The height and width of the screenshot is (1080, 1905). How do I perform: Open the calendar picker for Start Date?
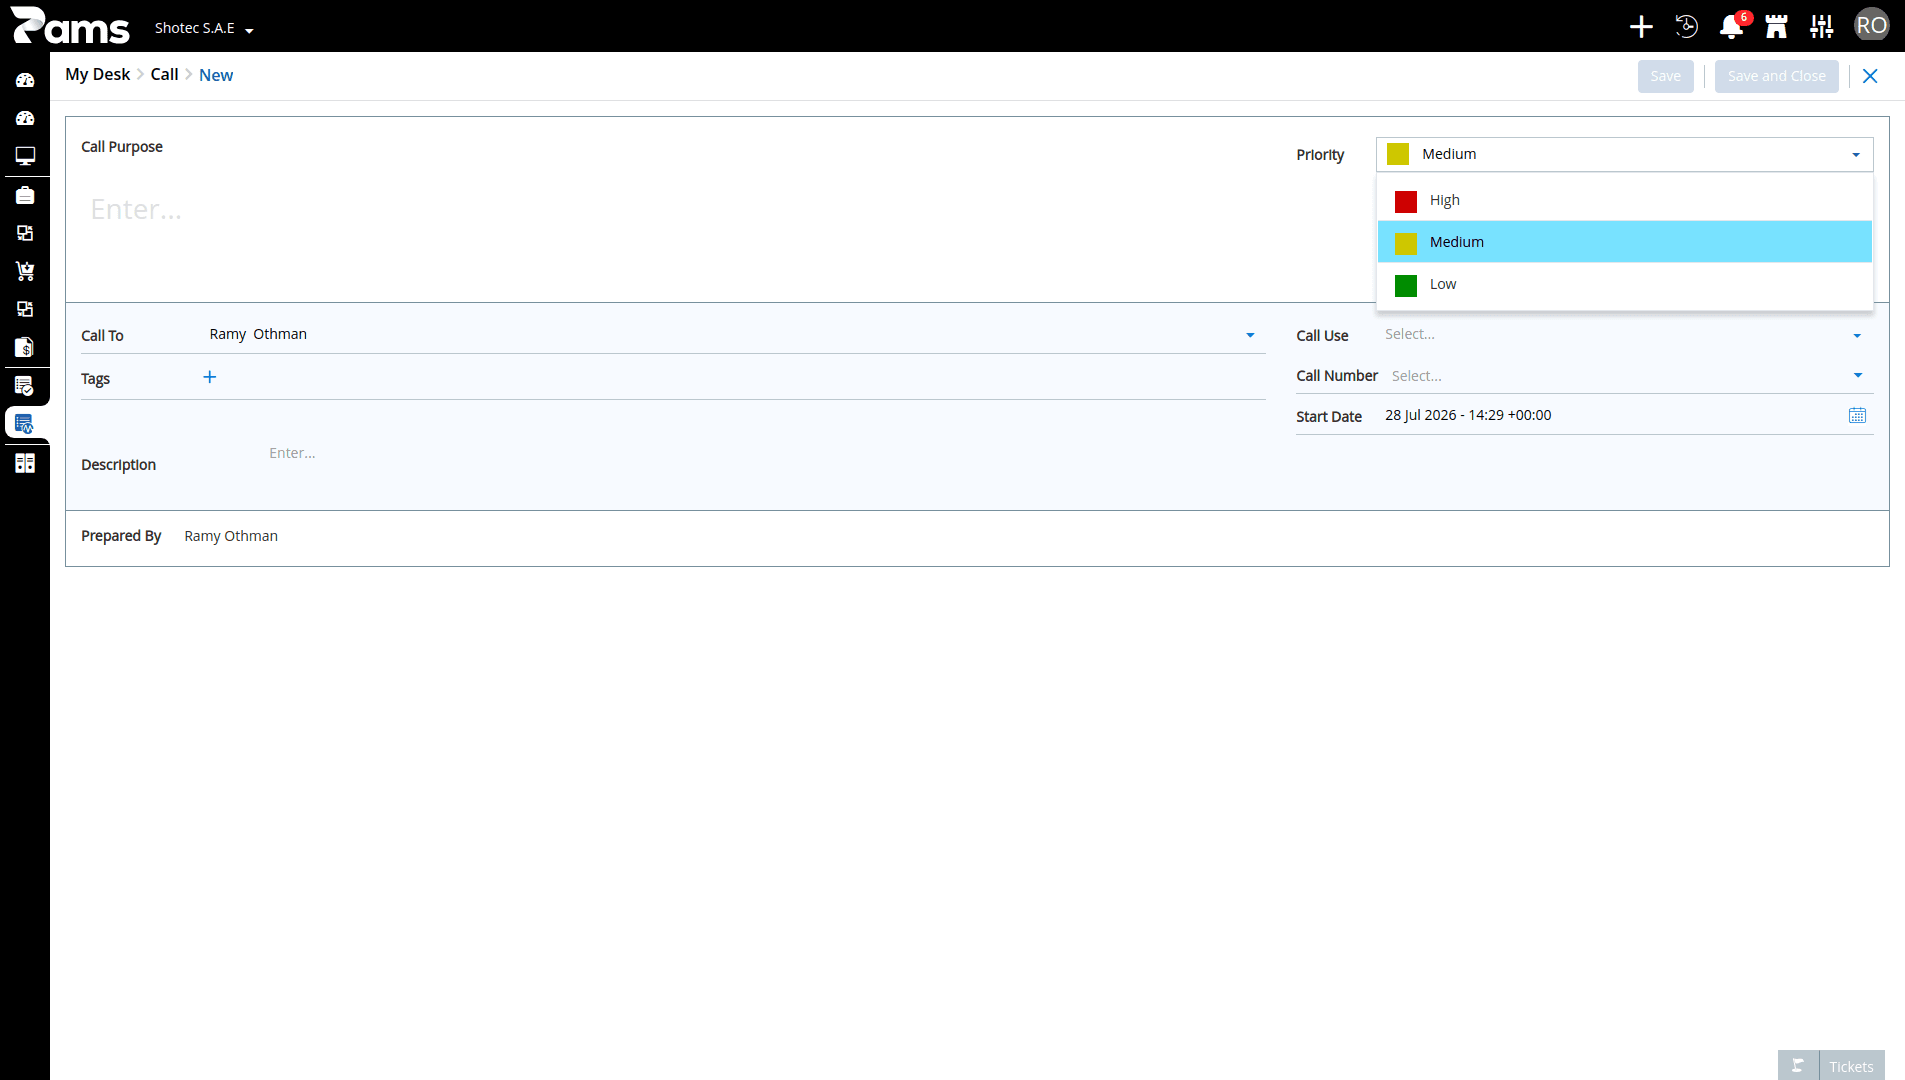1857,416
